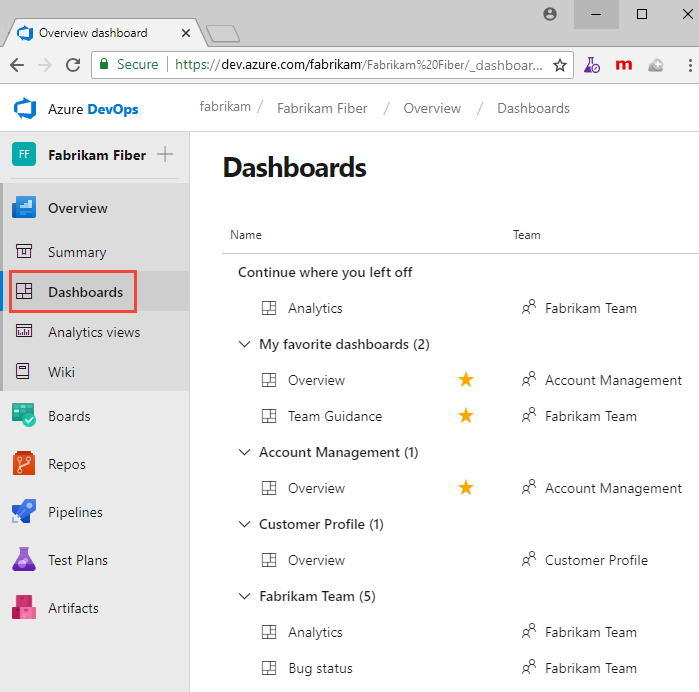Click the address bar URL field
Screen dimensions: 699x692
(332, 65)
